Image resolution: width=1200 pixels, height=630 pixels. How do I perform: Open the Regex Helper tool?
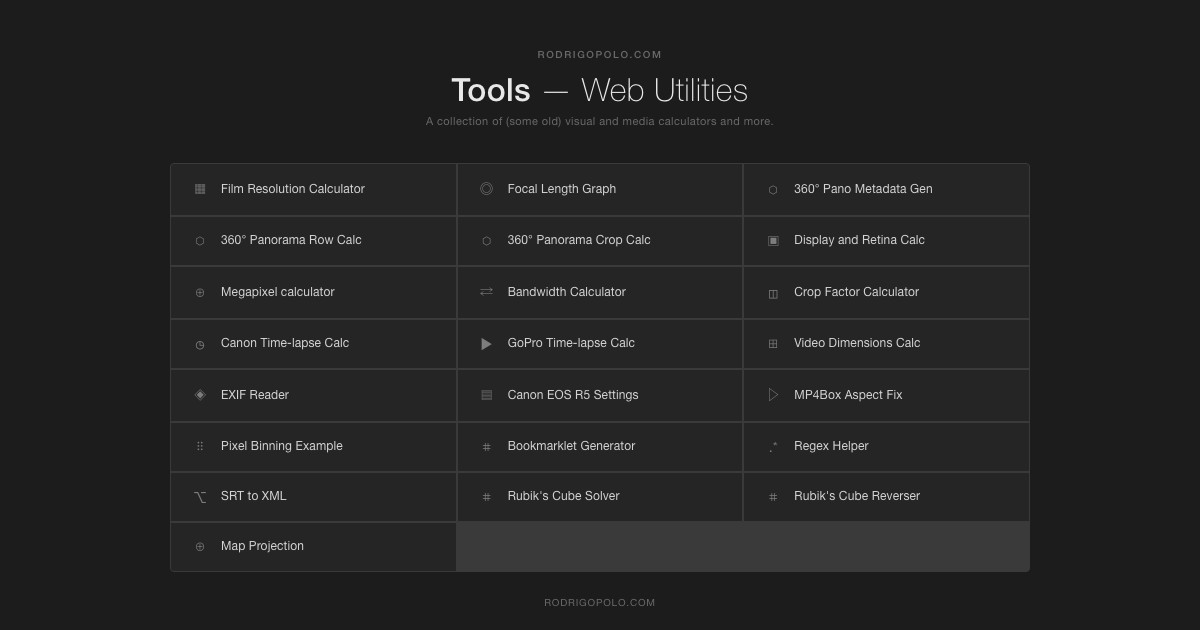(x=886, y=447)
